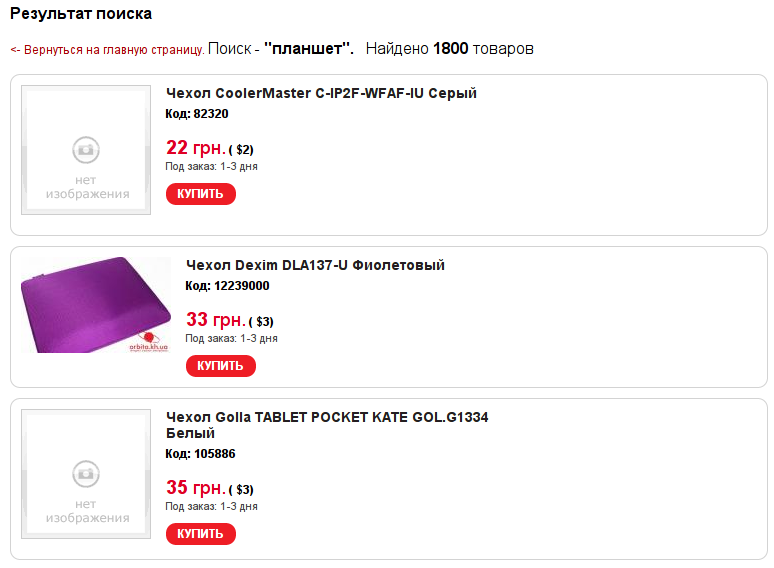Click camera icon in CoolerMaster image placeholder
The image size is (774, 568).
point(86,149)
